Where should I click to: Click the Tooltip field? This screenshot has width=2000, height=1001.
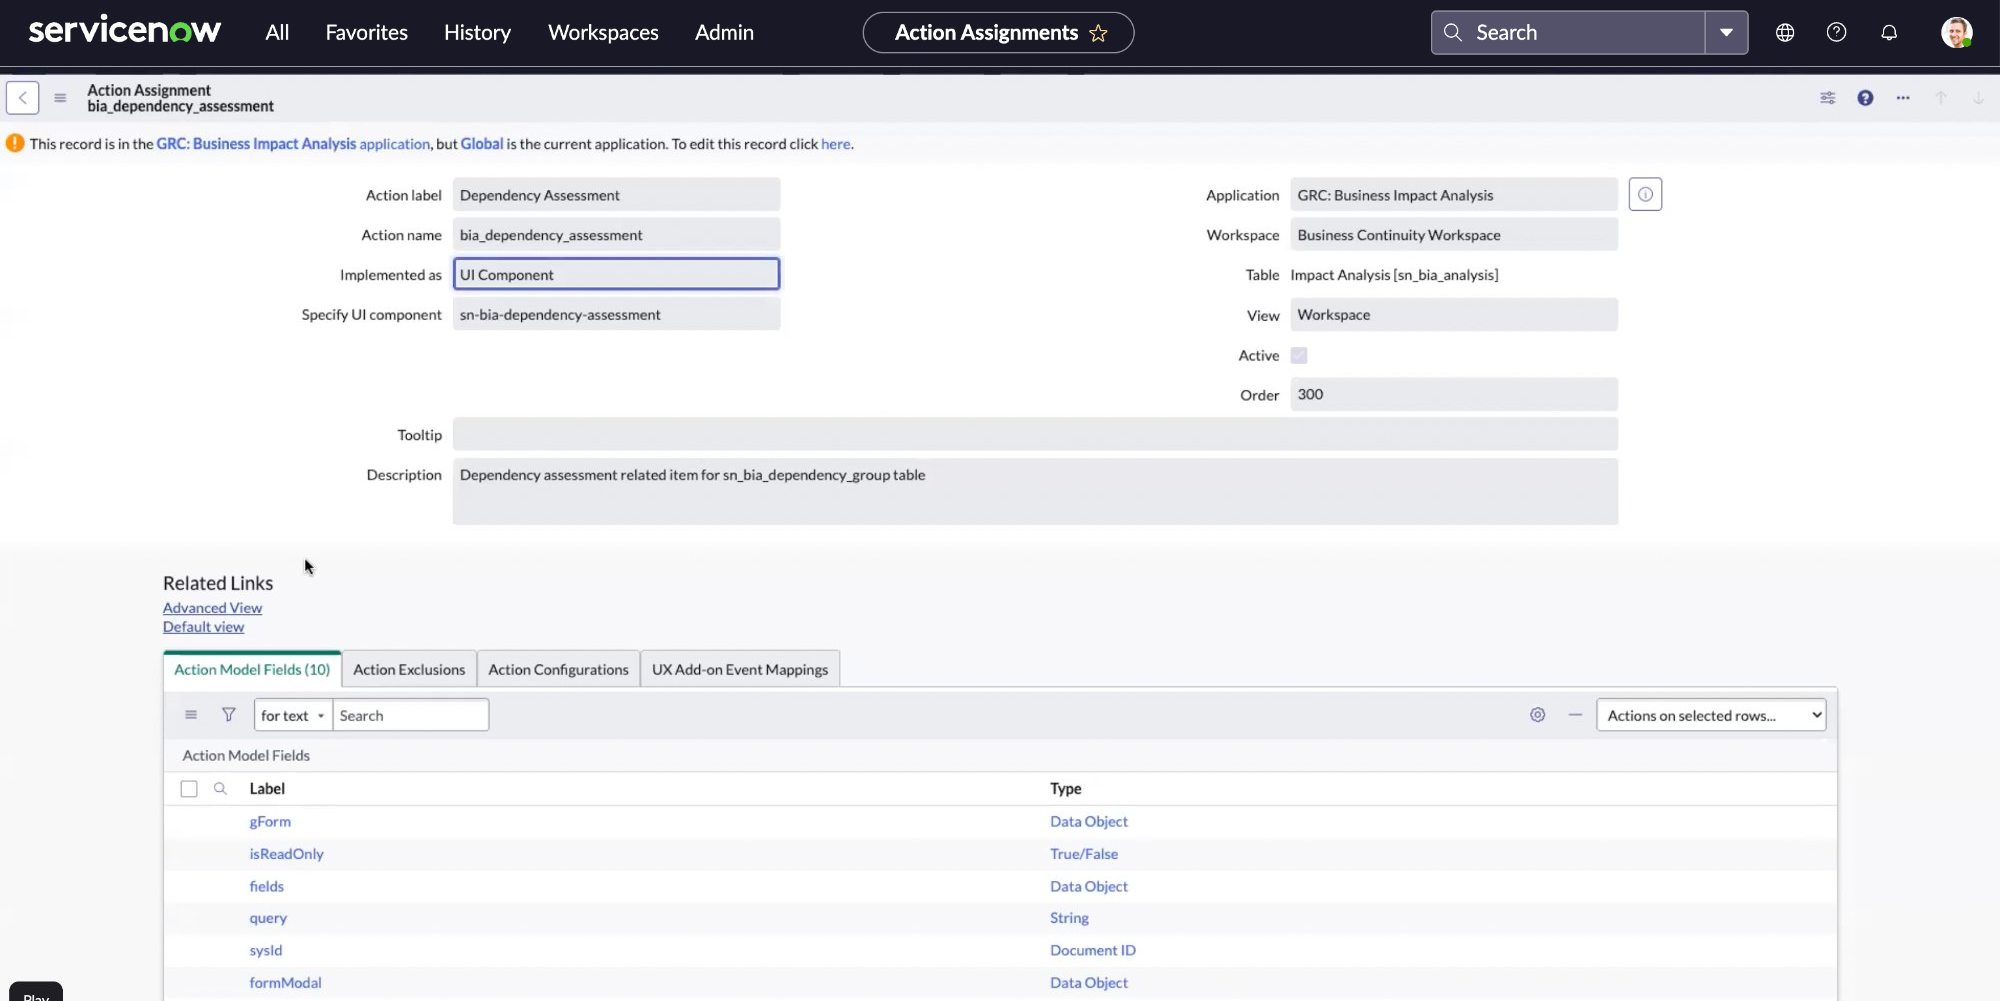tap(1035, 434)
